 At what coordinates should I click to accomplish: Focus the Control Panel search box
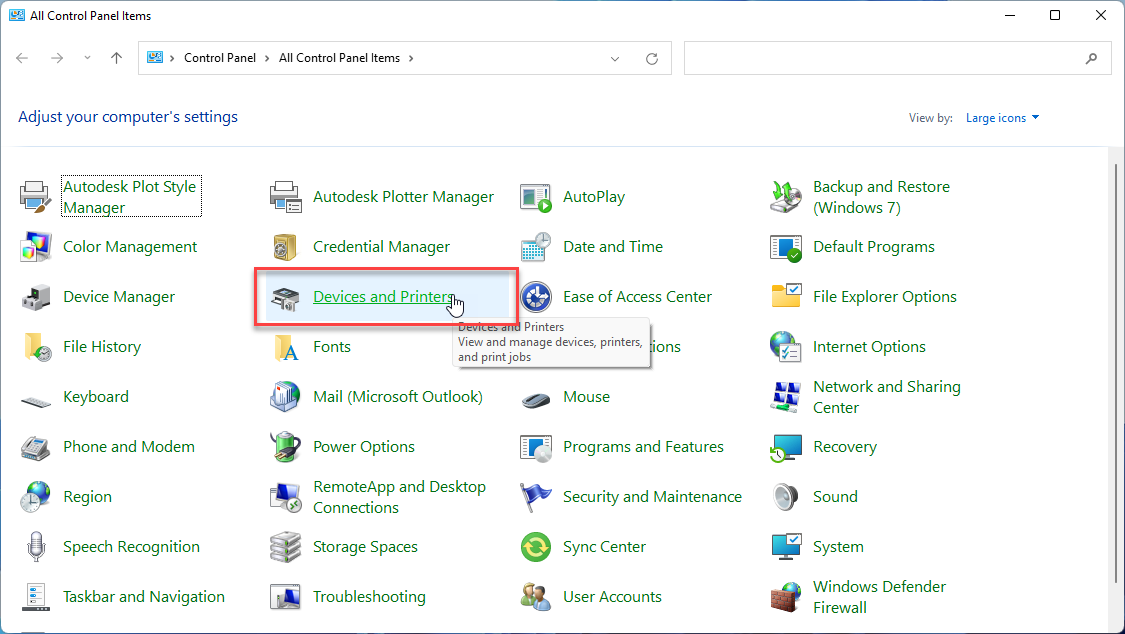[898, 58]
